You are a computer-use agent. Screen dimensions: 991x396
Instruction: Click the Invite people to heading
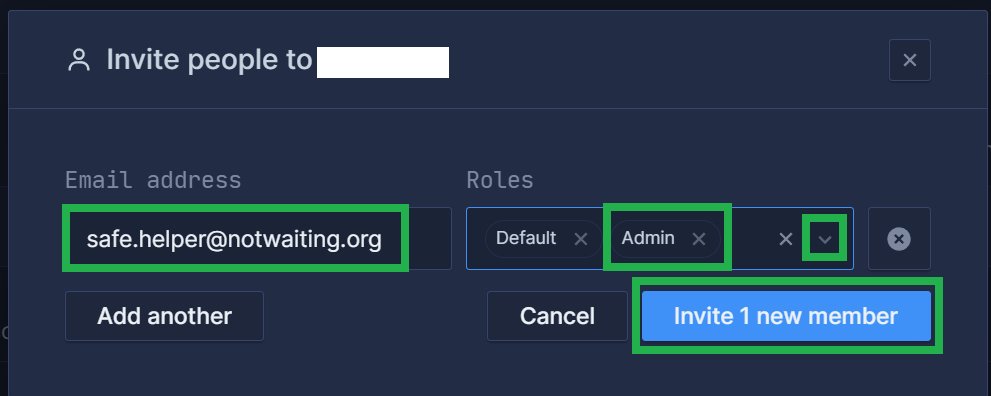pos(209,60)
